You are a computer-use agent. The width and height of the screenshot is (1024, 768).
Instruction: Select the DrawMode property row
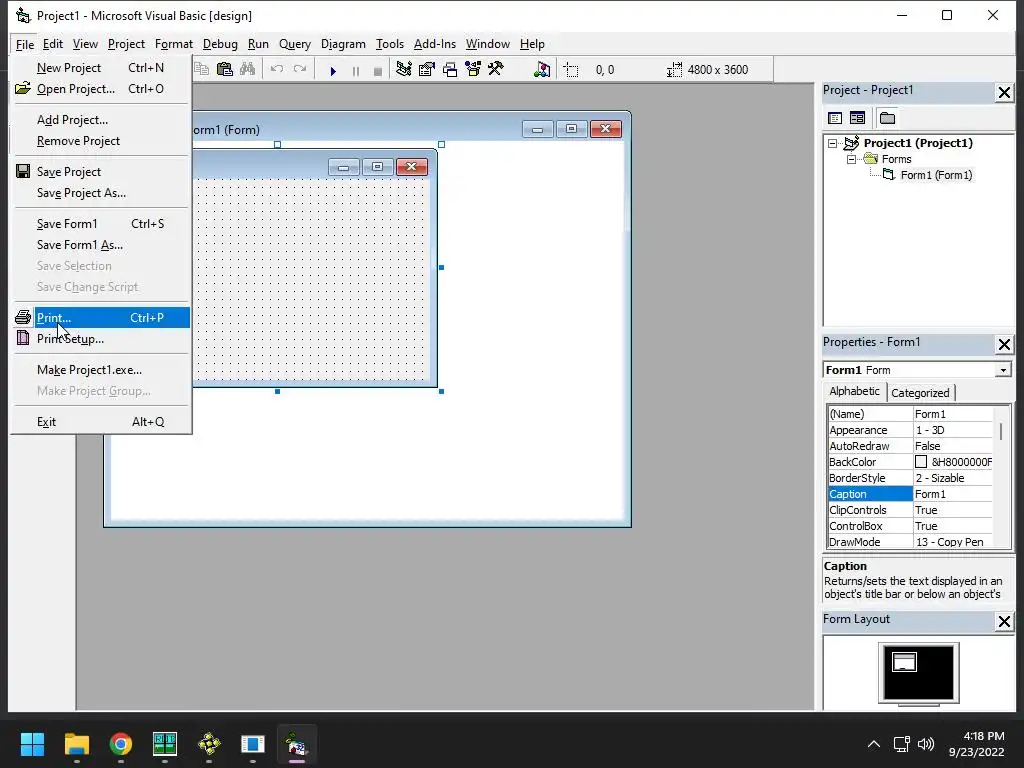(910, 542)
